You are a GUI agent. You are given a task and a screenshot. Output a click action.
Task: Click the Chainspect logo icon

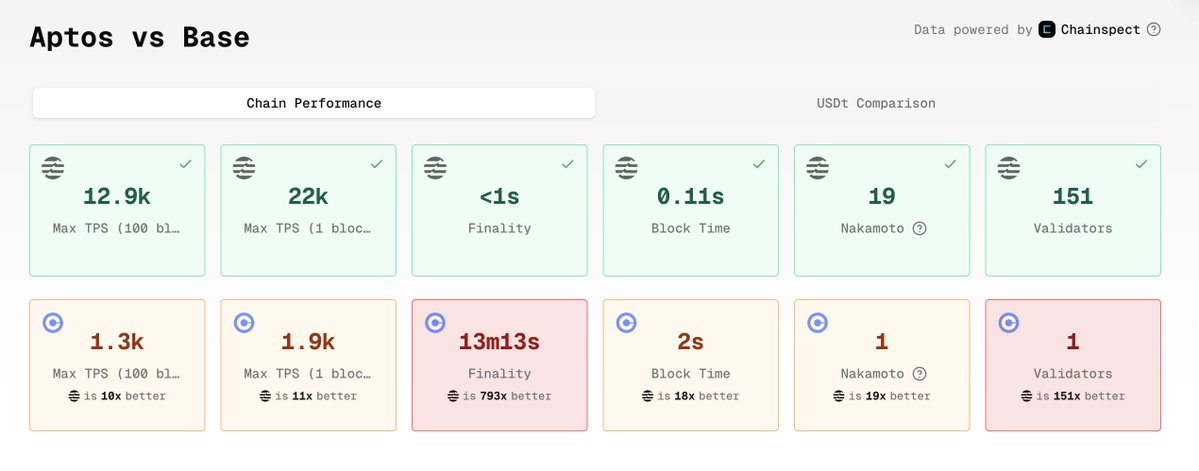[x=1047, y=30]
